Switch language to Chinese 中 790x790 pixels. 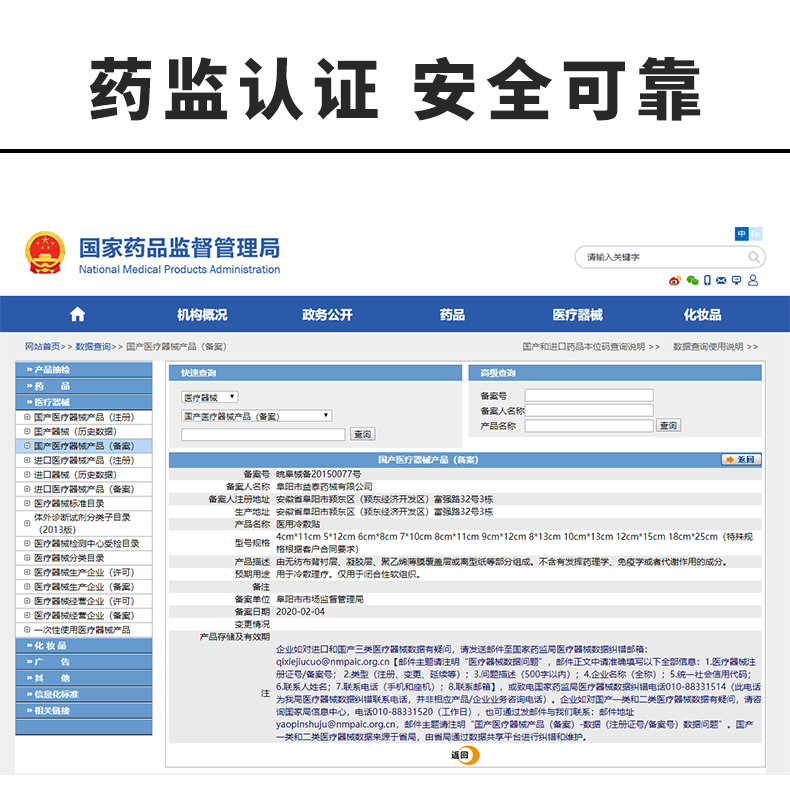pyautogui.click(x=742, y=234)
